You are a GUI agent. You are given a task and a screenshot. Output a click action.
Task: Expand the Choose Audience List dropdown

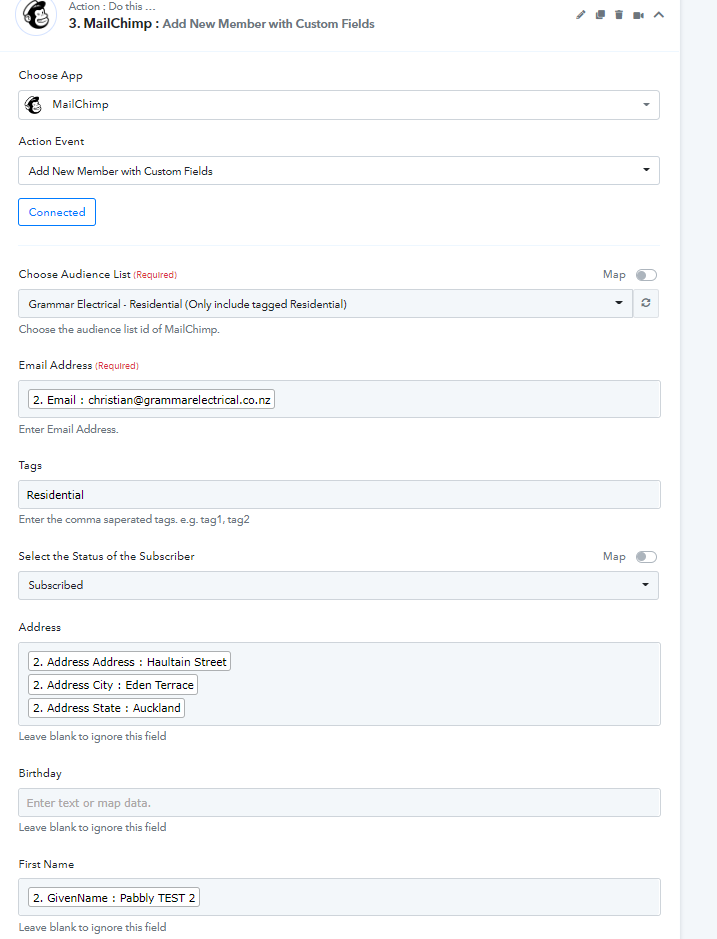pos(325,304)
